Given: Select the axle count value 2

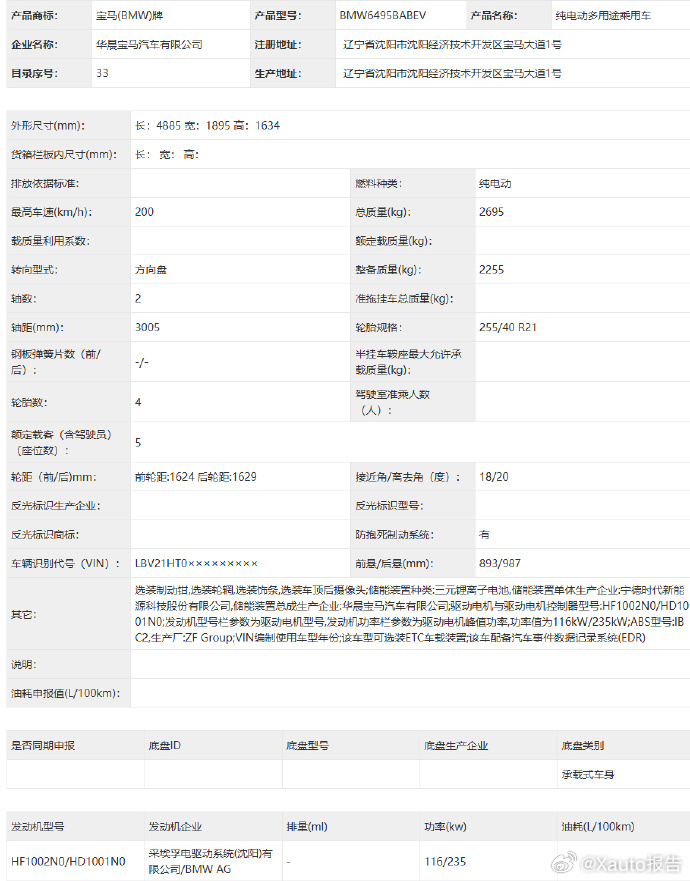Looking at the screenshot, I should pos(138,298).
